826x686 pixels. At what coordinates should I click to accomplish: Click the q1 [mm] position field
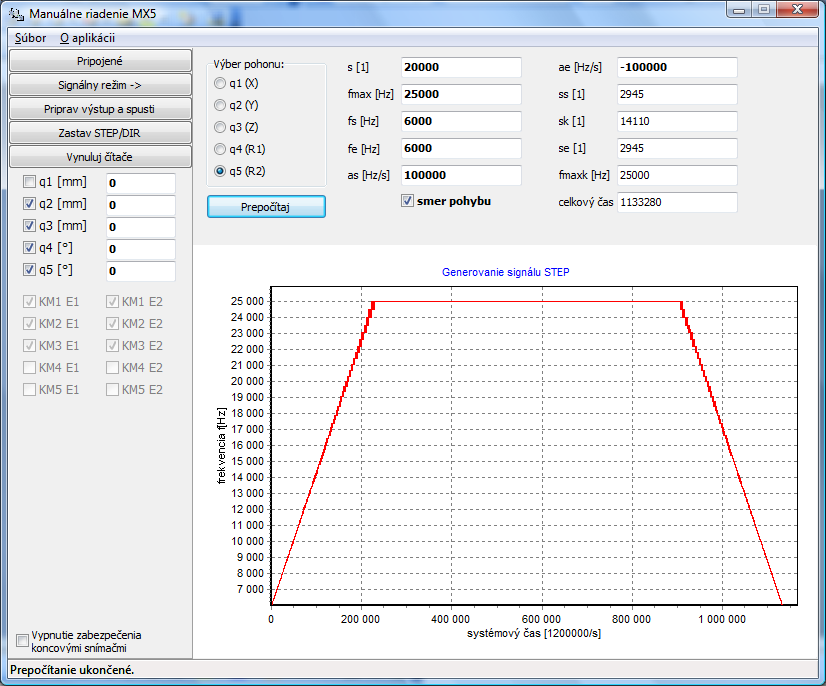[141, 183]
